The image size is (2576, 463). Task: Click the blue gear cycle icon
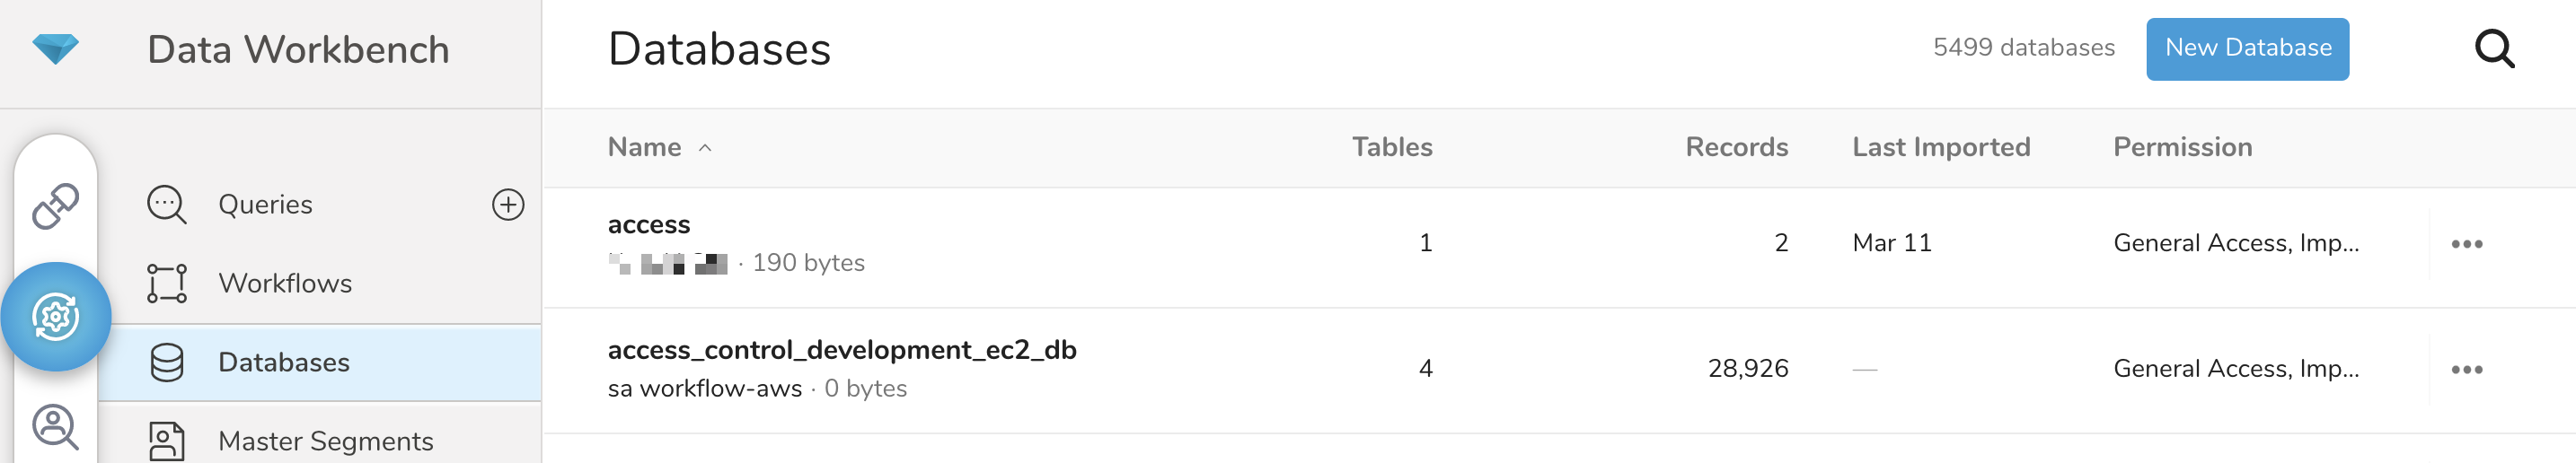[x=55, y=317]
